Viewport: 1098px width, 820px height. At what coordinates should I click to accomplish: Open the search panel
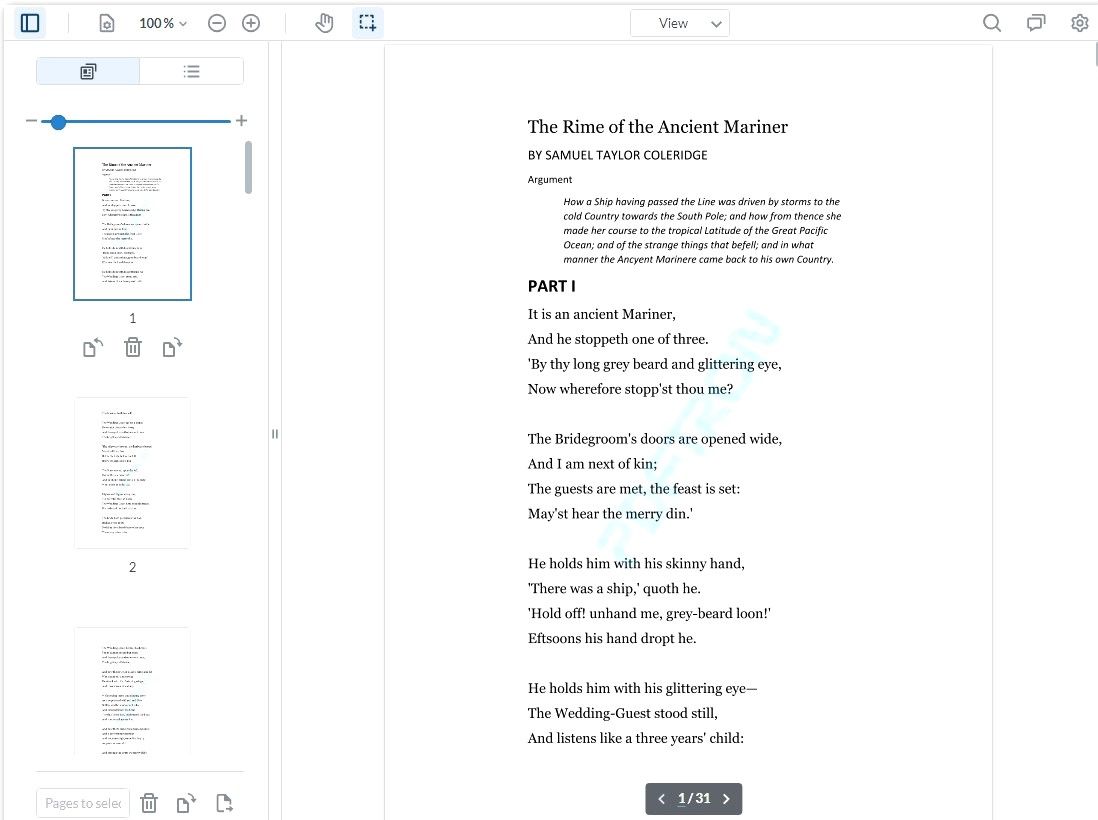(991, 22)
